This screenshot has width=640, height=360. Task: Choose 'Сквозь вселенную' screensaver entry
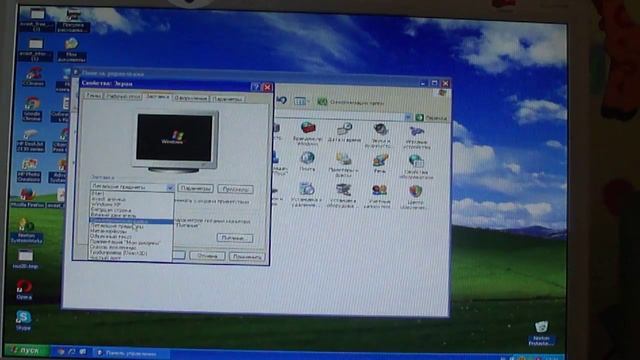pos(131,247)
